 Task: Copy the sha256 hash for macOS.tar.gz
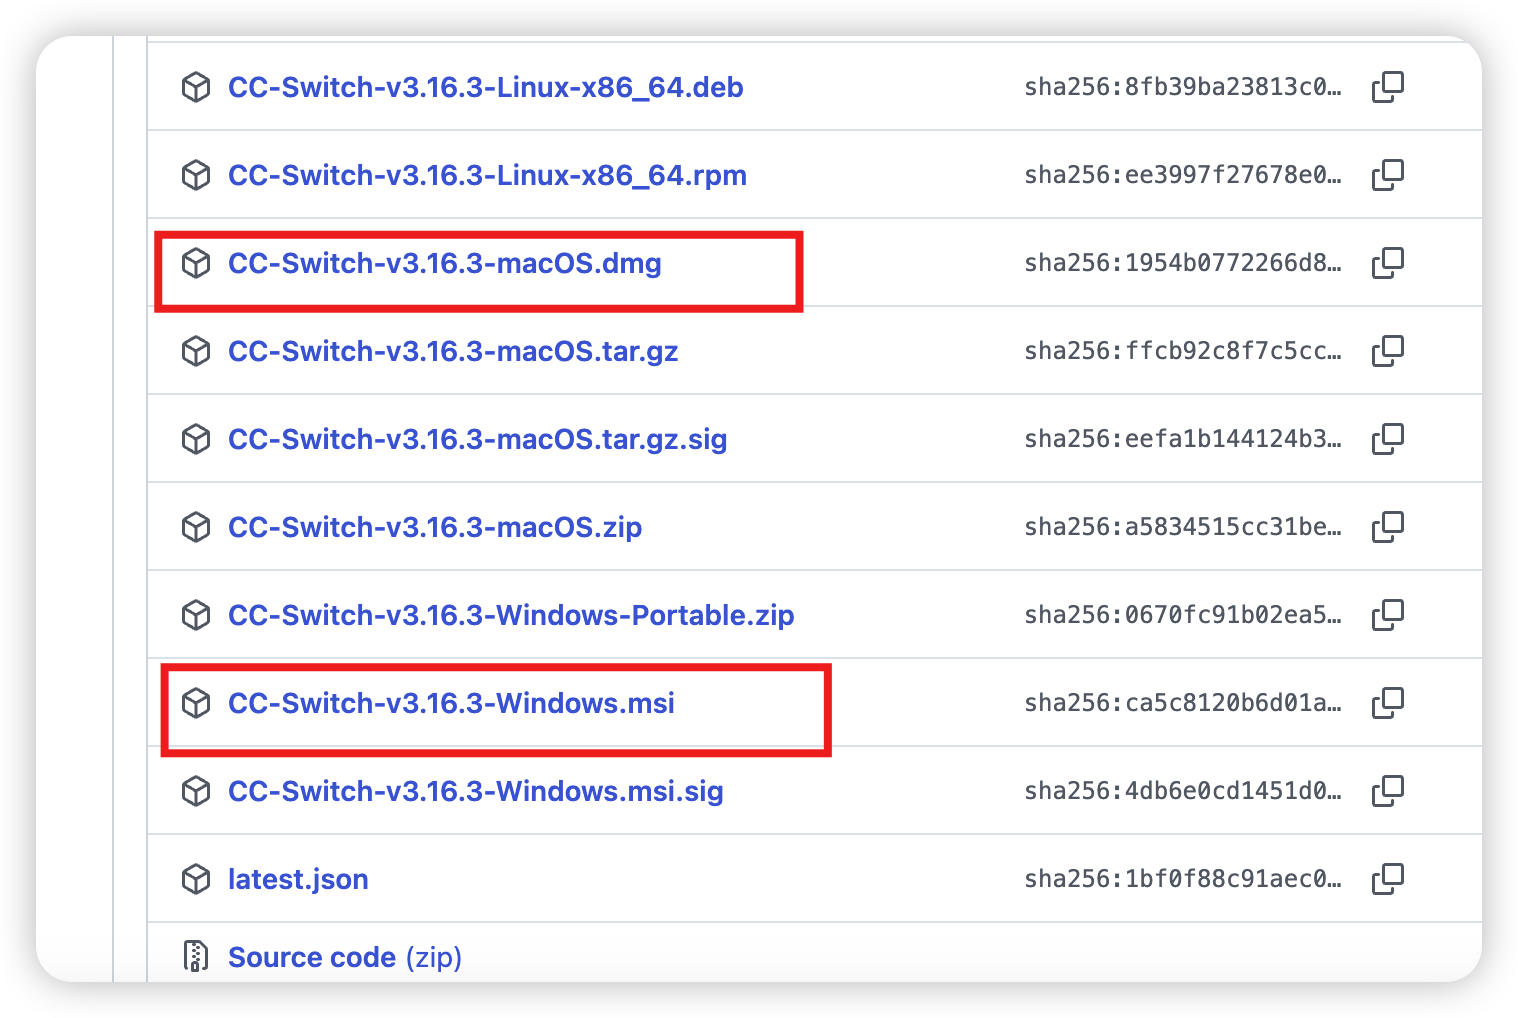[x=1388, y=351]
